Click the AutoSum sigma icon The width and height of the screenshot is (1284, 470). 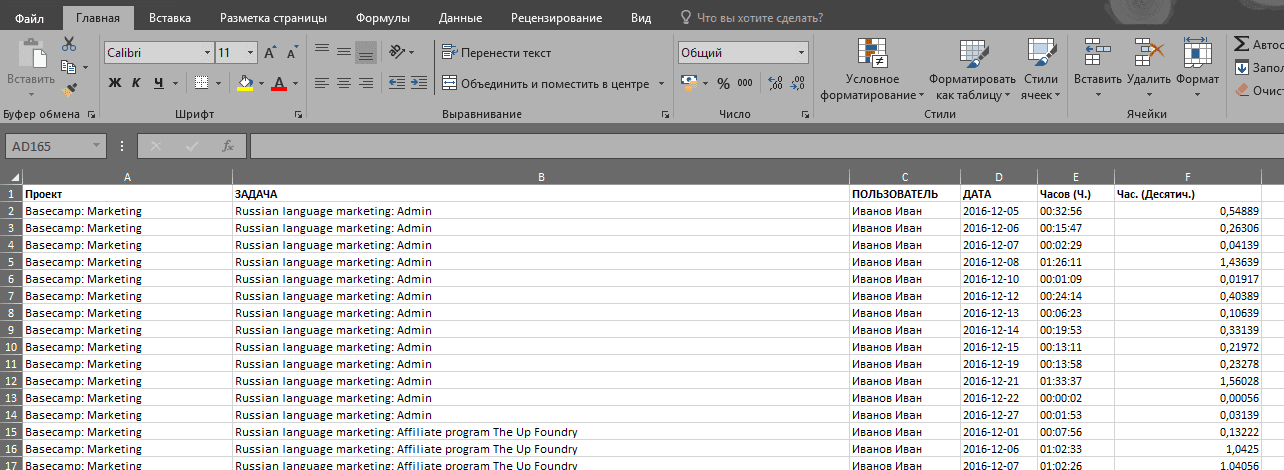[x=1241, y=44]
